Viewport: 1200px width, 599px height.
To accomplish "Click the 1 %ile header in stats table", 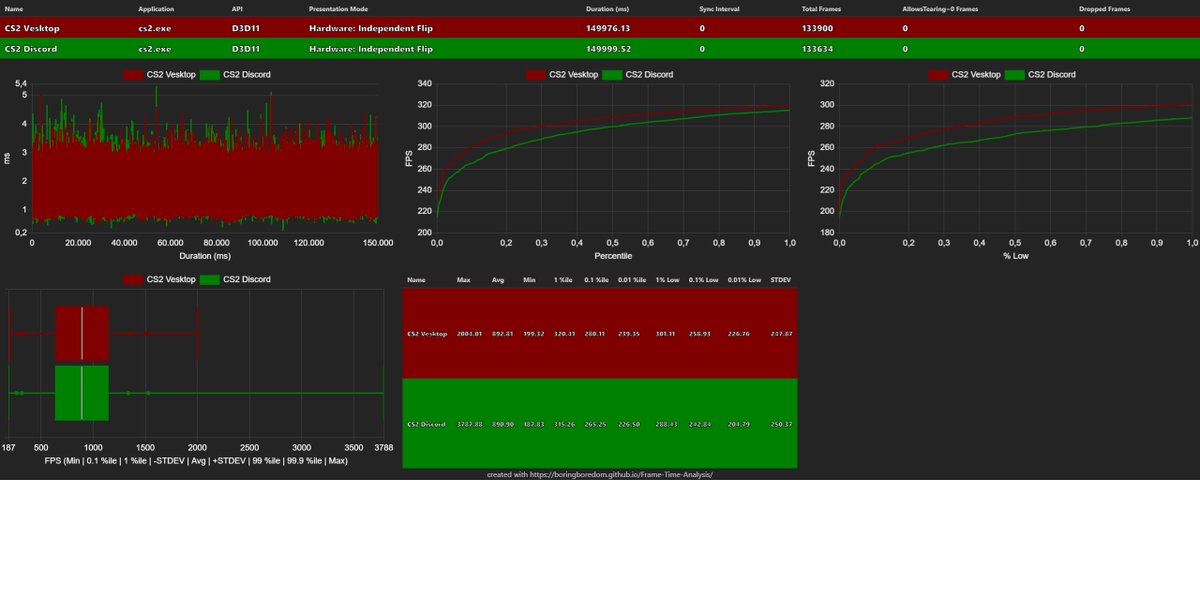I will 562,280.
